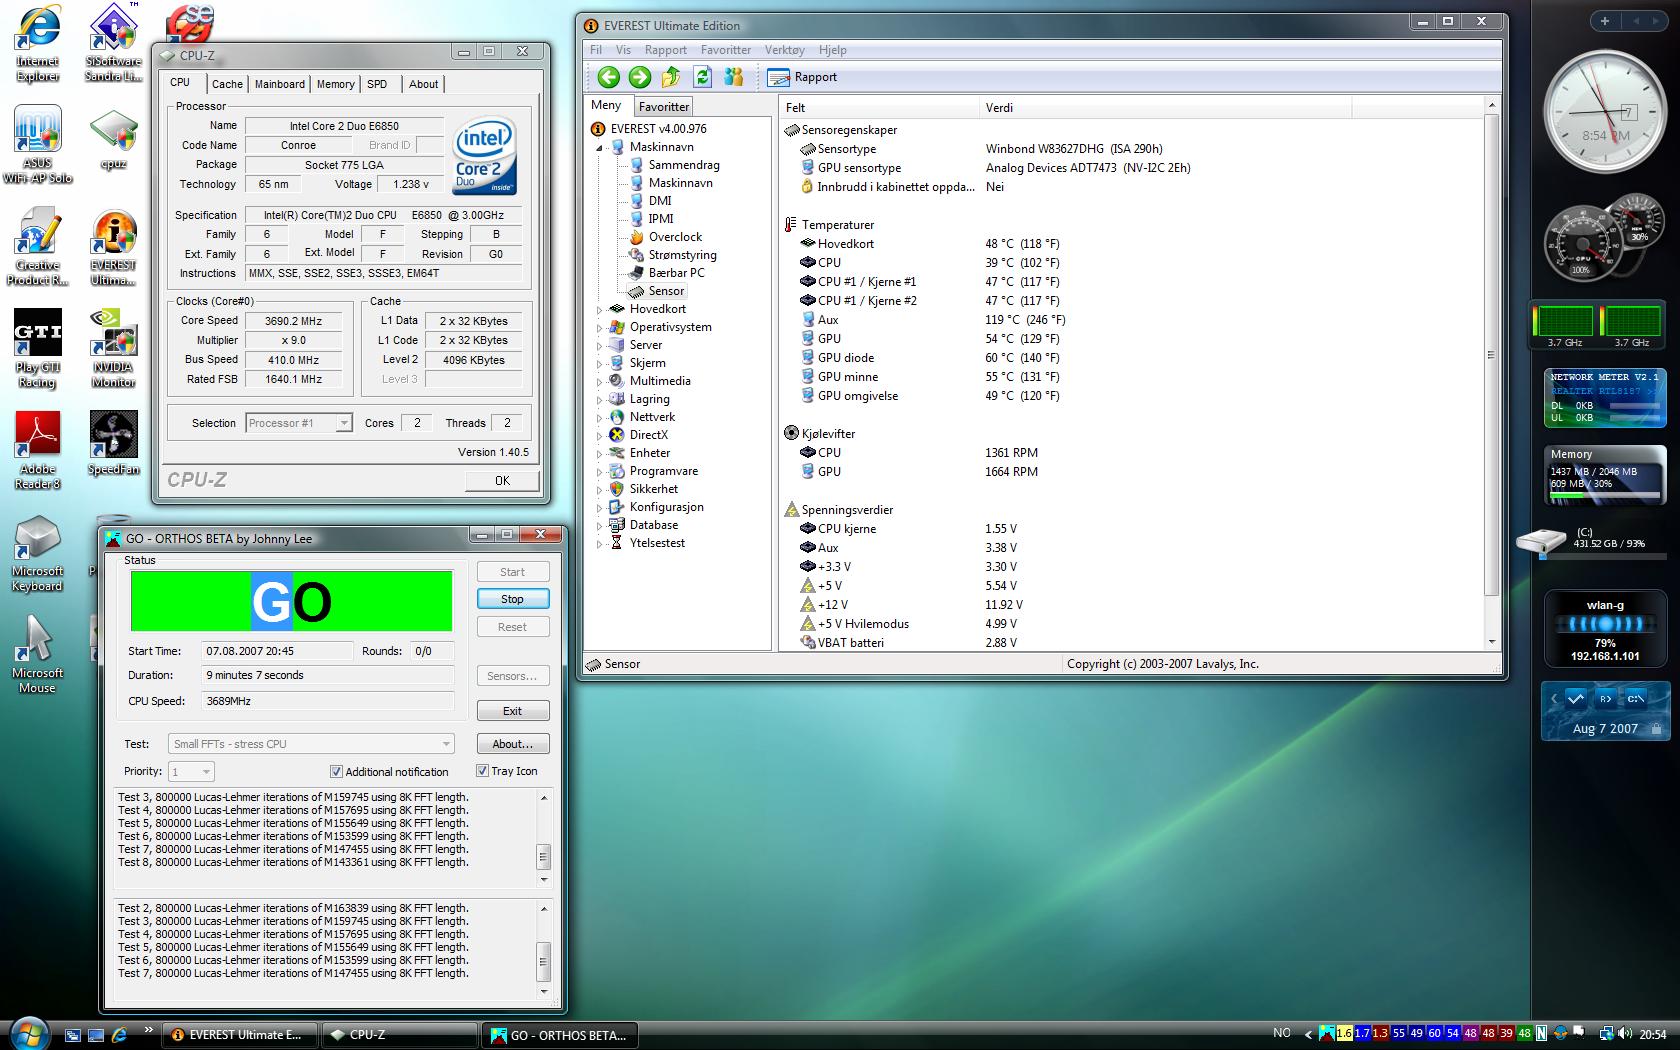Expand the Multimedia tree node

[600, 381]
